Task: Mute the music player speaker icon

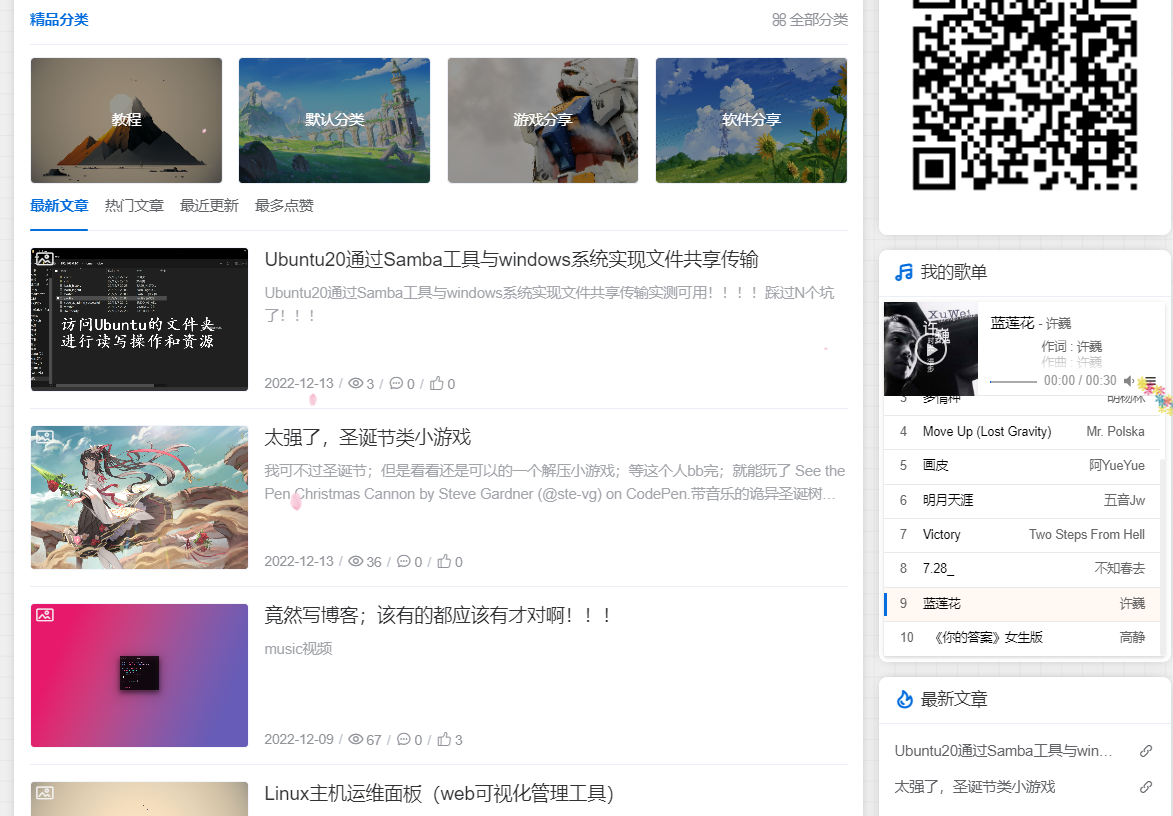Action: 1130,381
